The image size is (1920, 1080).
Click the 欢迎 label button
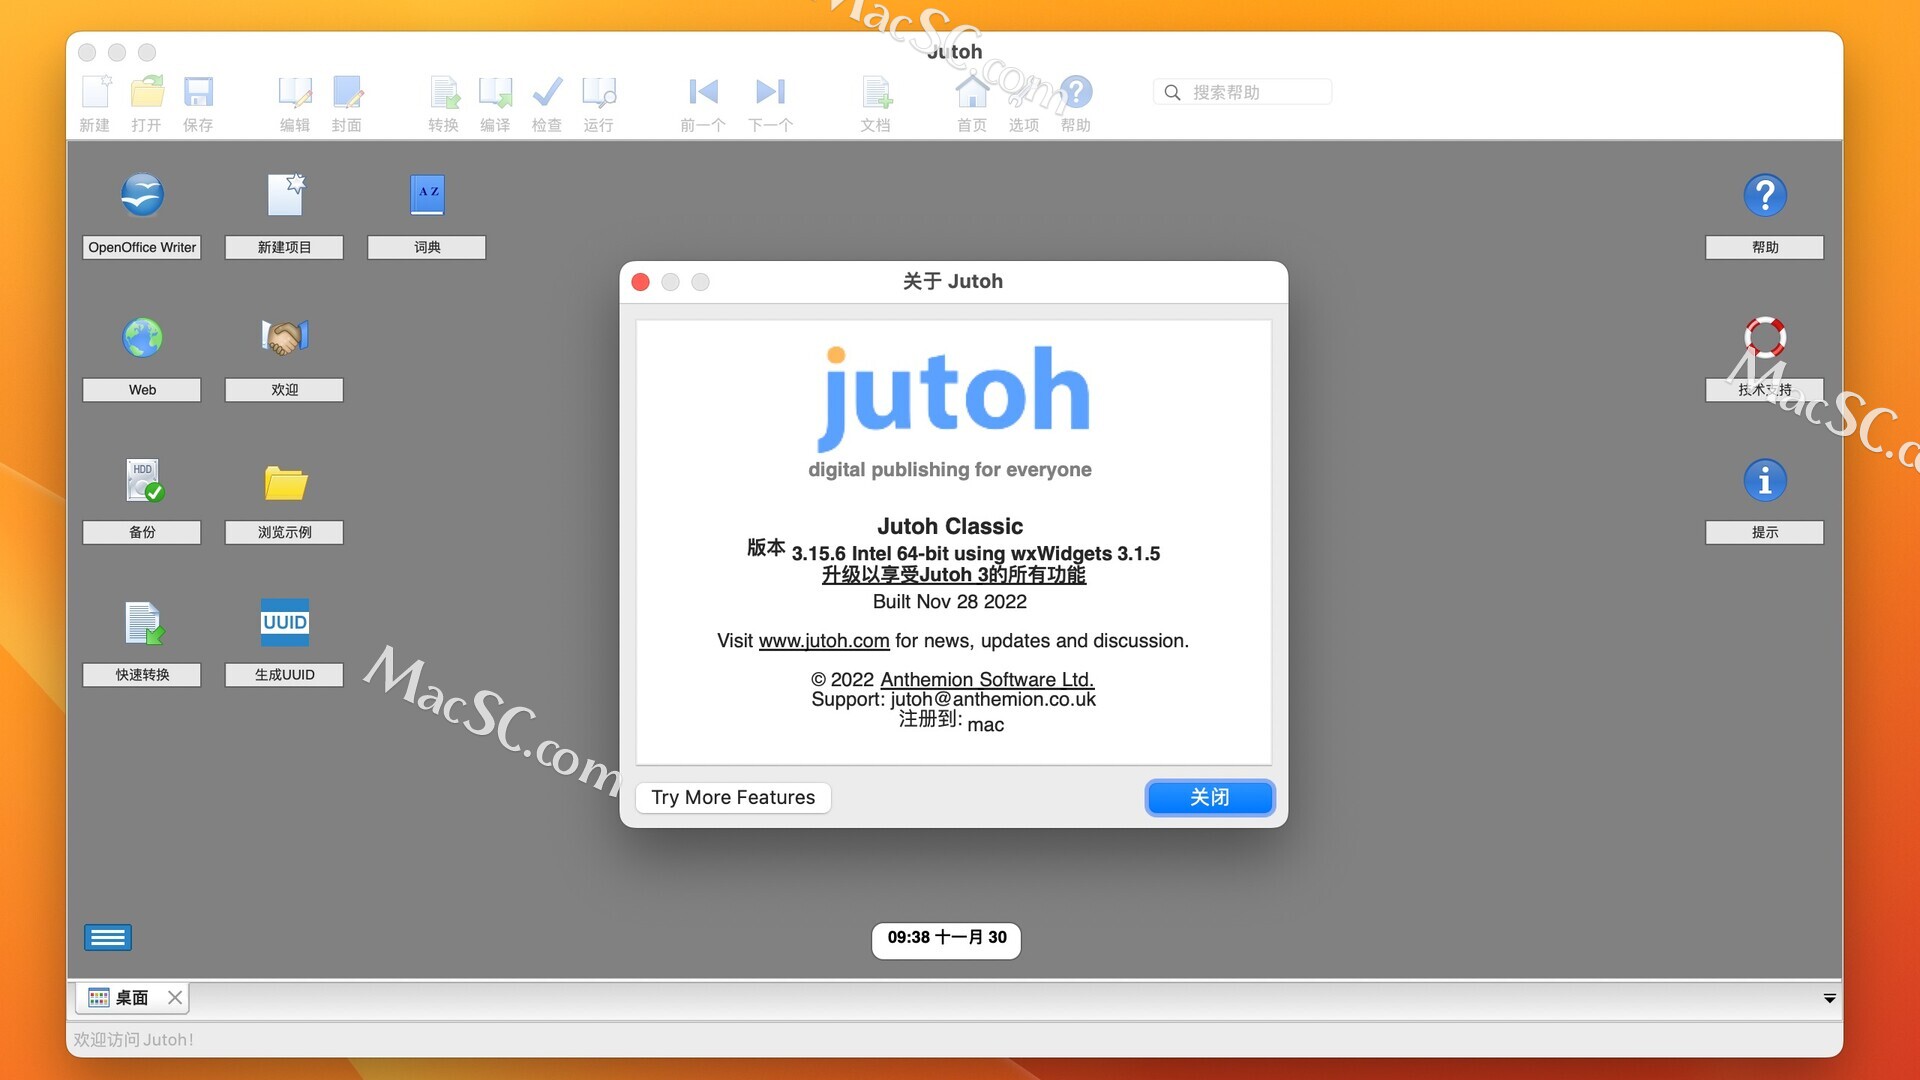pos(285,390)
